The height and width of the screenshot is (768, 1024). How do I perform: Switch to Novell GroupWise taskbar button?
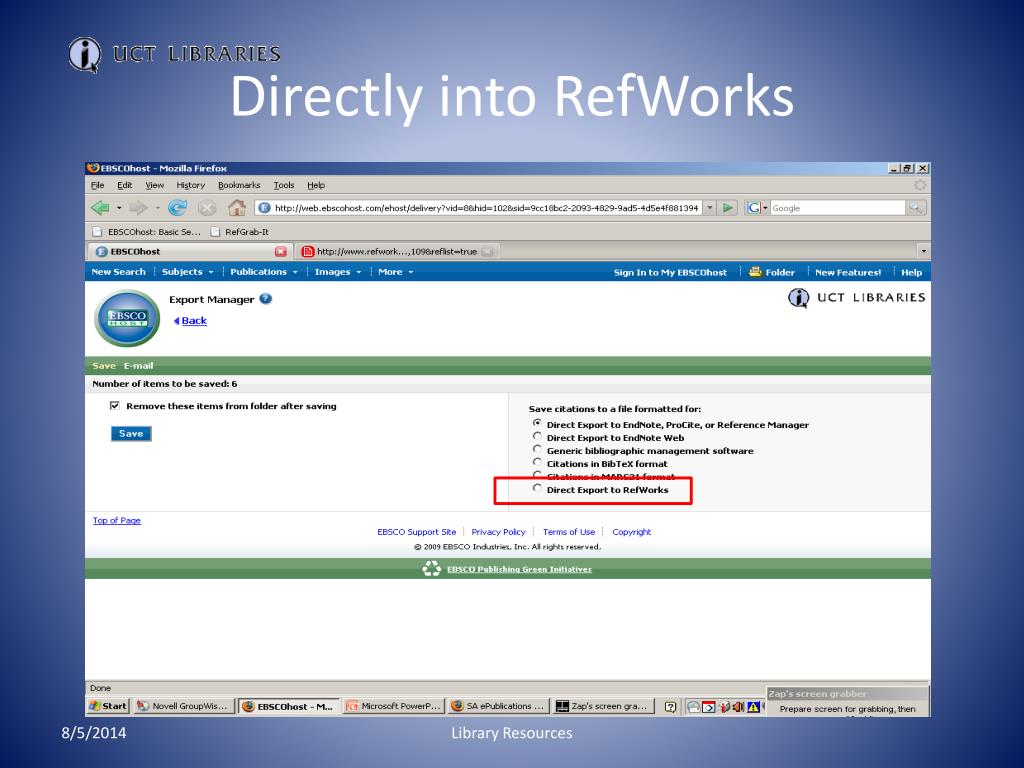click(183, 706)
